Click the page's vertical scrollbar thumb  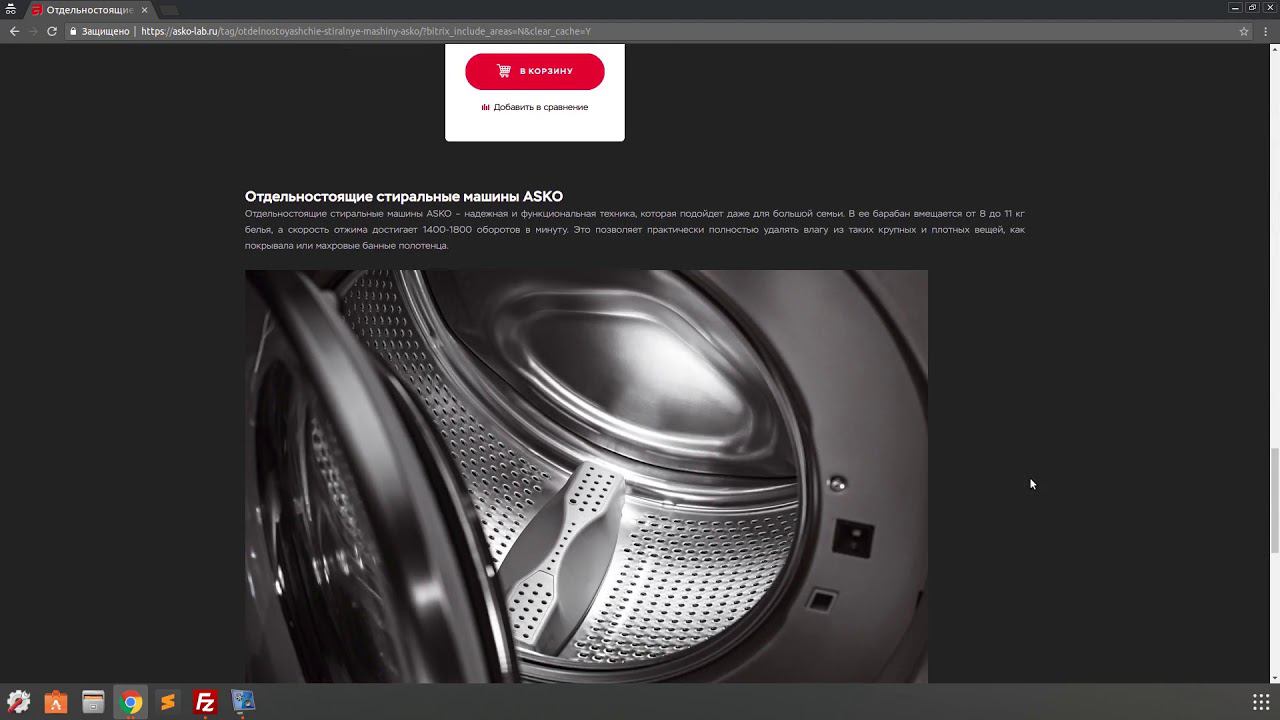click(1274, 501)
